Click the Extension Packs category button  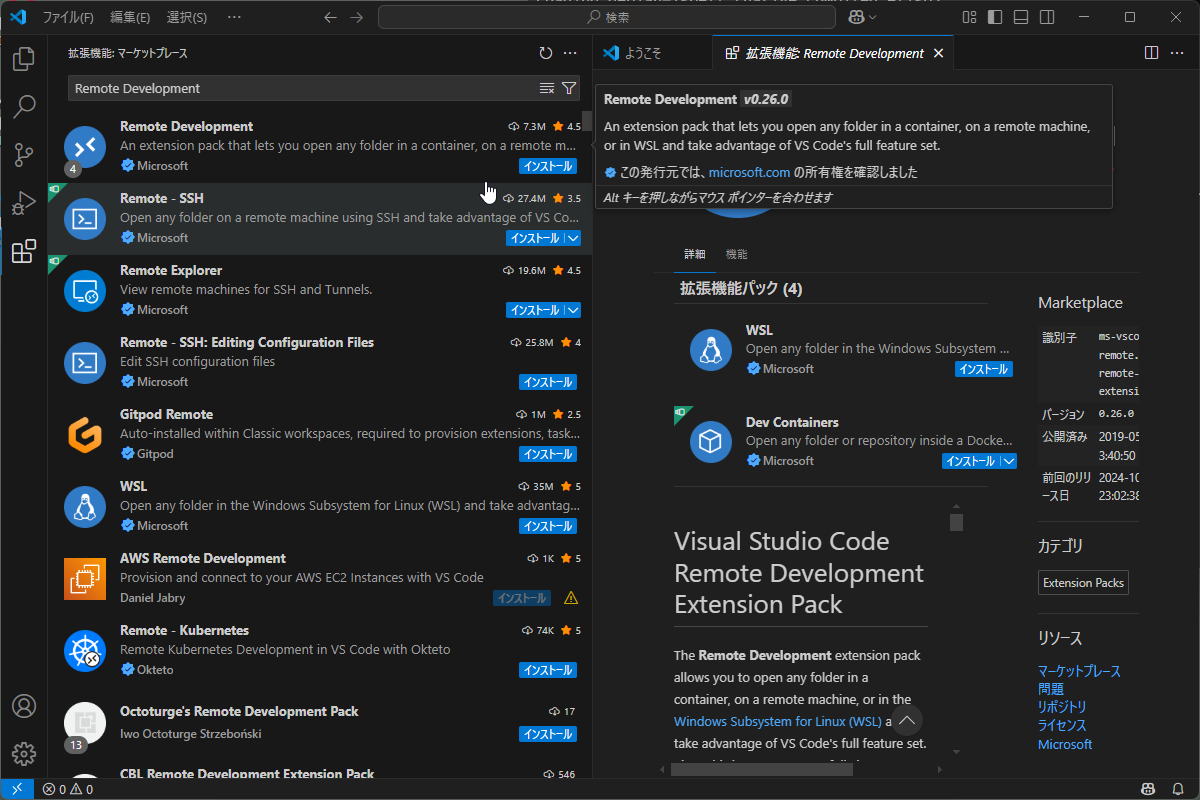[1083, 583]
